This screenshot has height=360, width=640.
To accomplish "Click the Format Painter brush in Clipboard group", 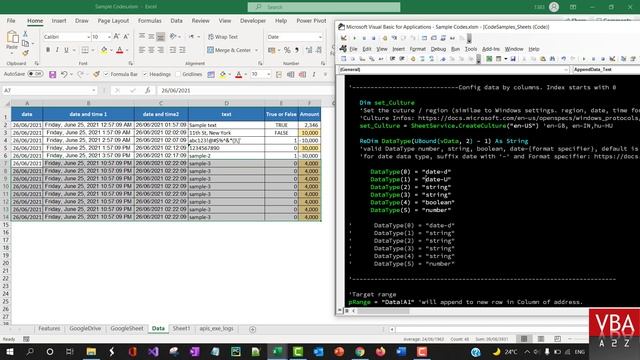I will click(25, 53).
